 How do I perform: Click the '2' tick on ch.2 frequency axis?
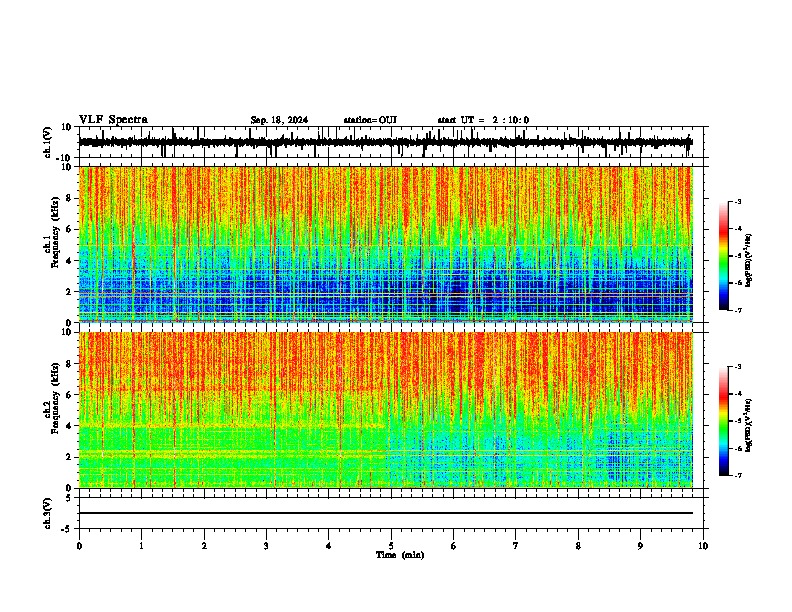[x=69, y=457]
